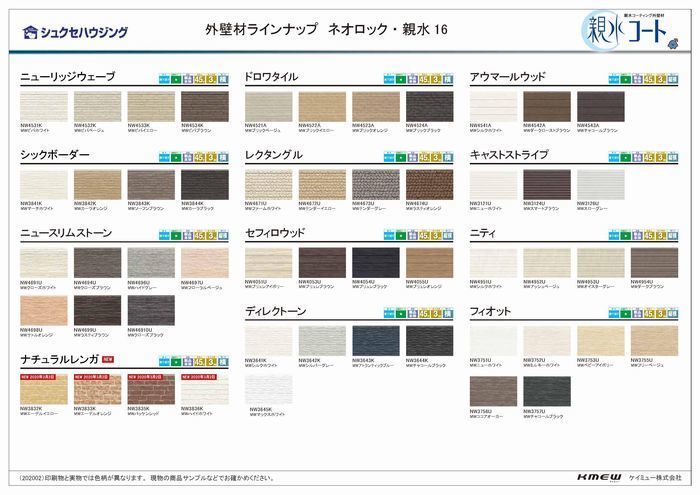Click the 45 badge in ナチュラルレンガ header
The height and width of the screenshot is (495, 700).
click(199, 362)
